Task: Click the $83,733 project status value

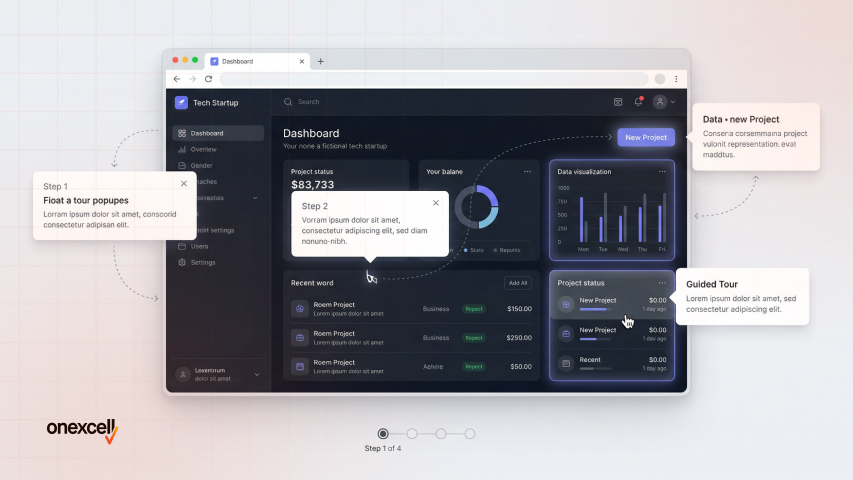Action: (312, 184)
